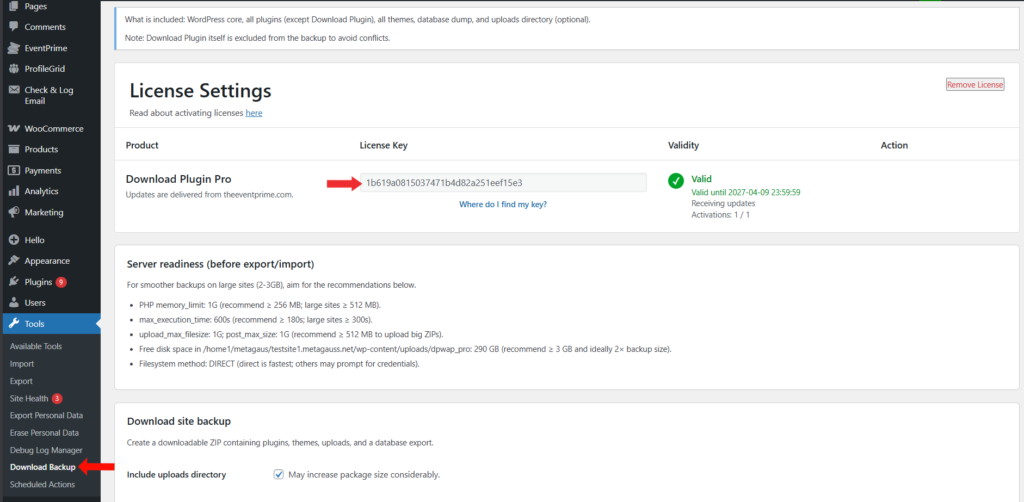Open EventPrime menu item
The width and height of the screenshot is (1024, 502).
(x=46, y=47)
